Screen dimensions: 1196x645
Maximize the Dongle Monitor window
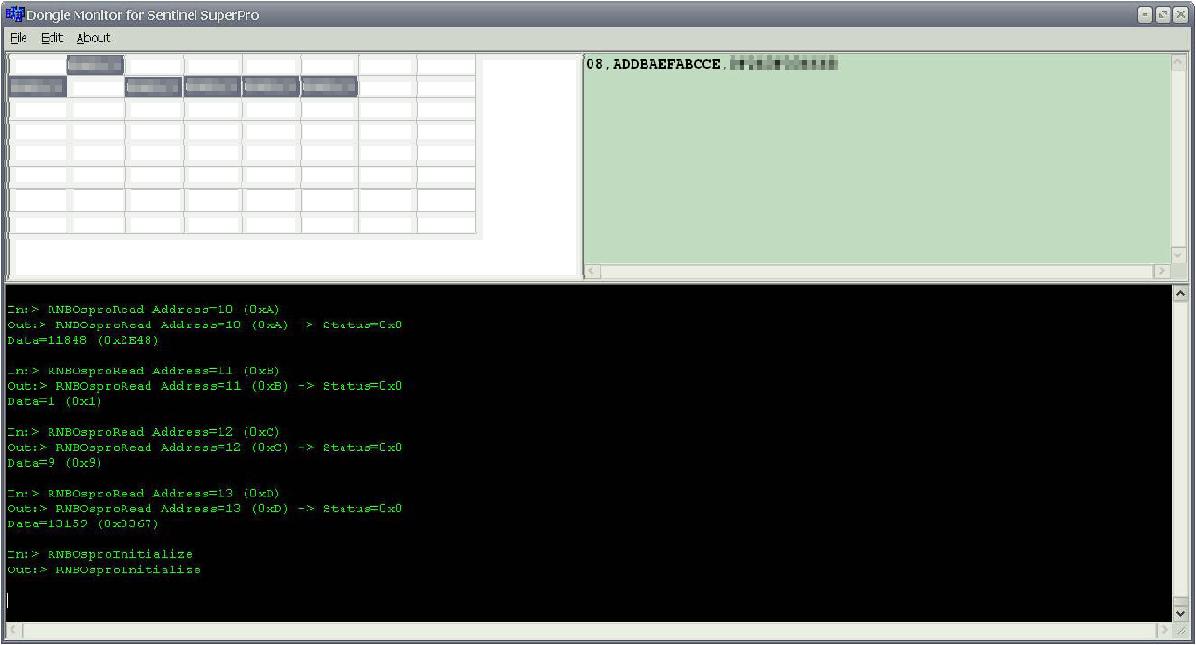1162,15
